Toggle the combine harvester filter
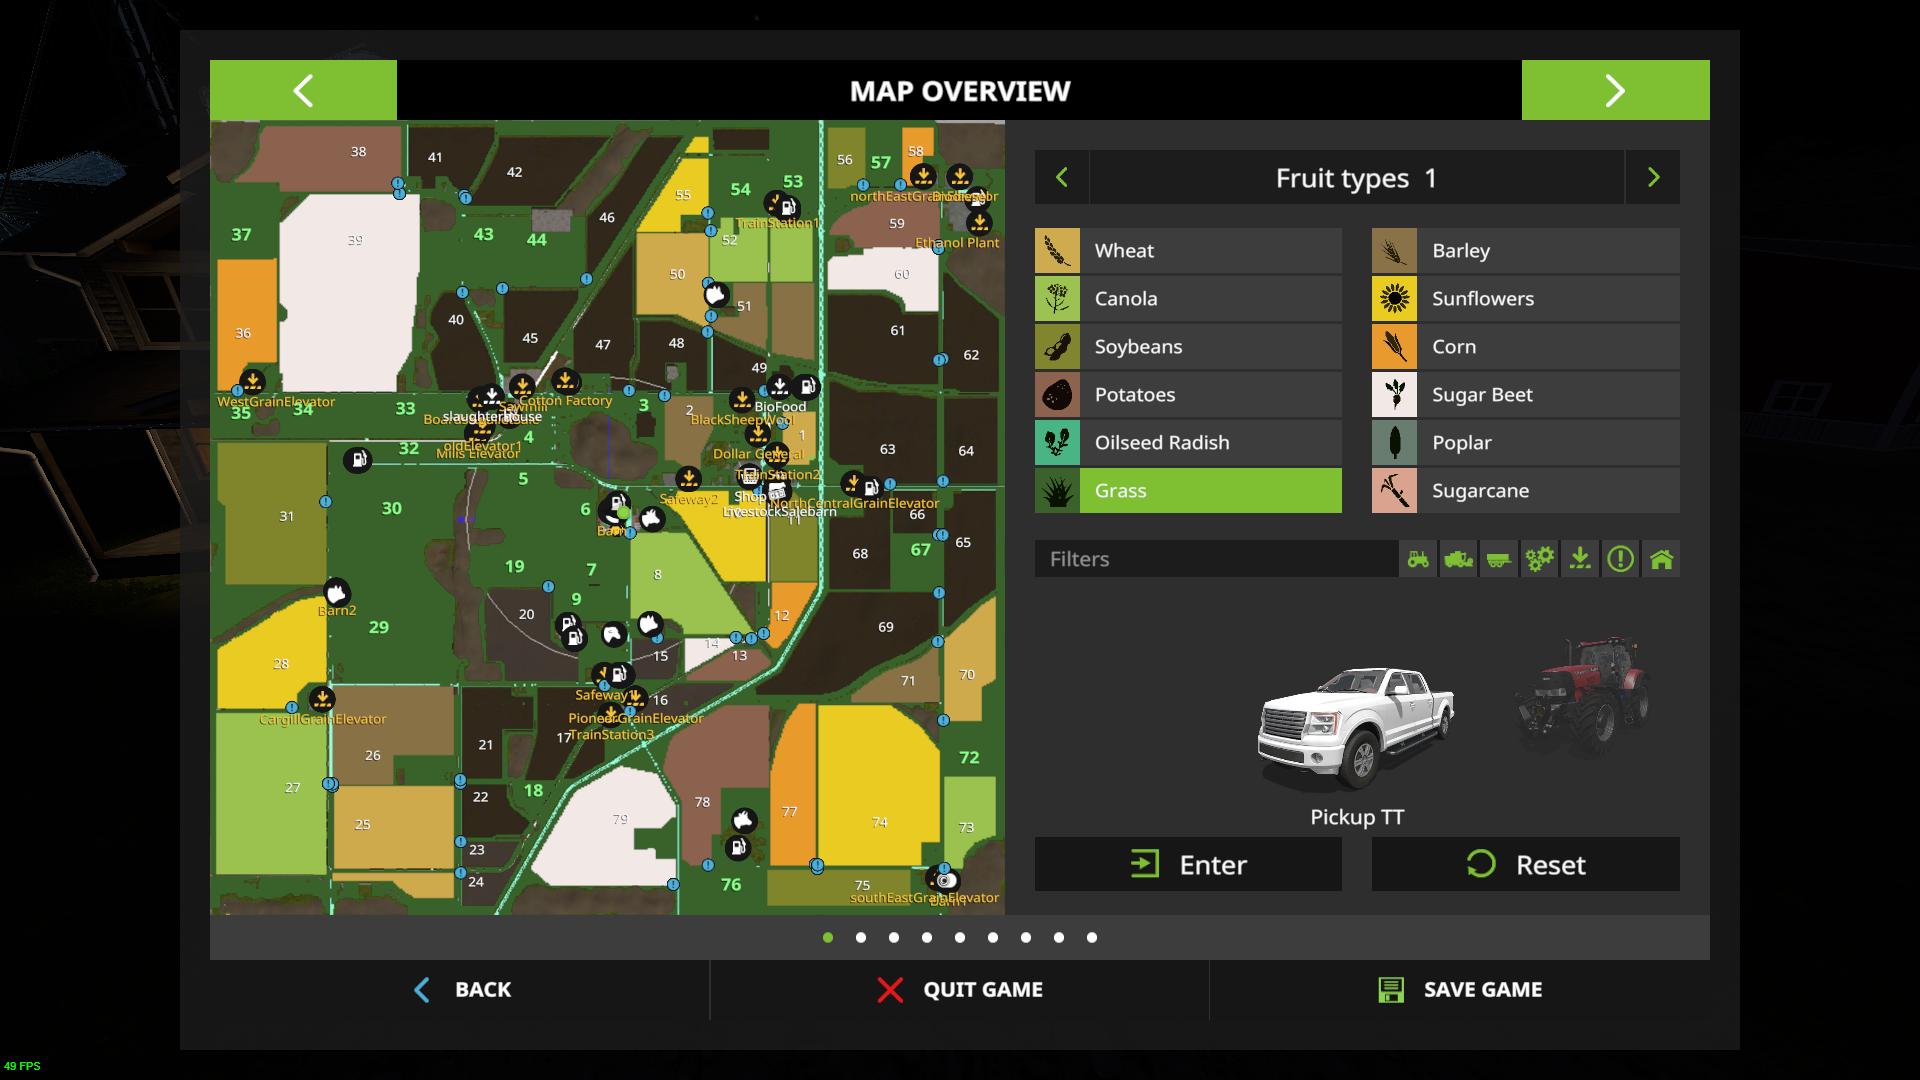The width and height of the screenshot is (1920, 1080). (x=1458, y=559)
